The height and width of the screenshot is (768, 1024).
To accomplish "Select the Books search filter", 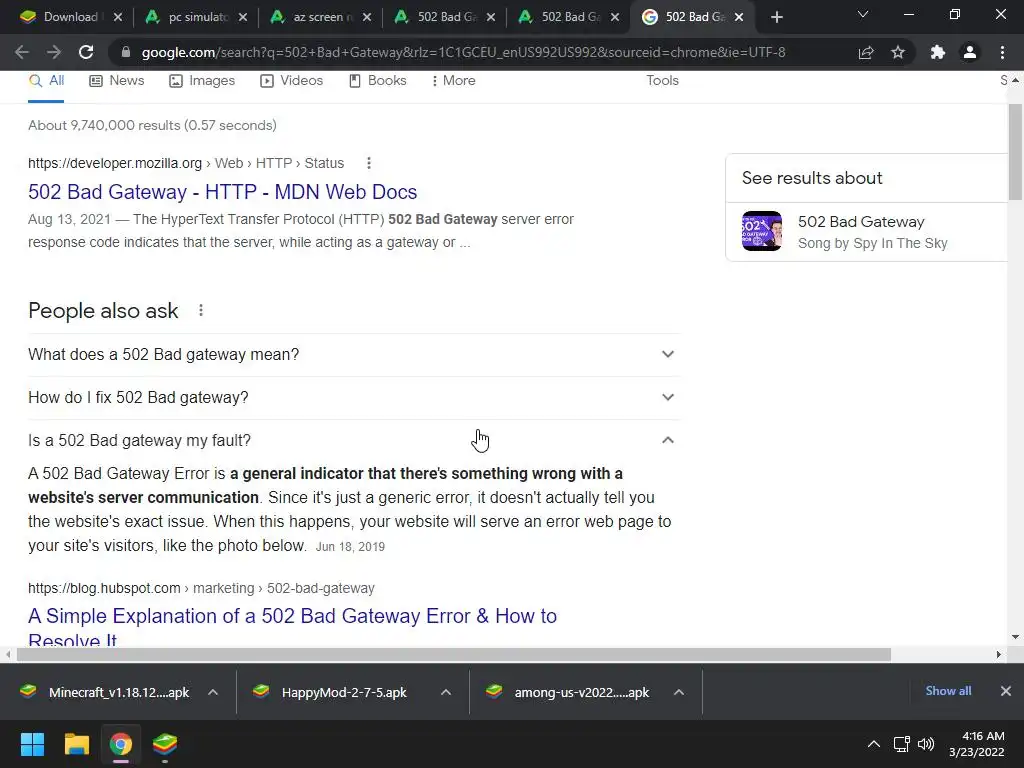I will (377, 81).
